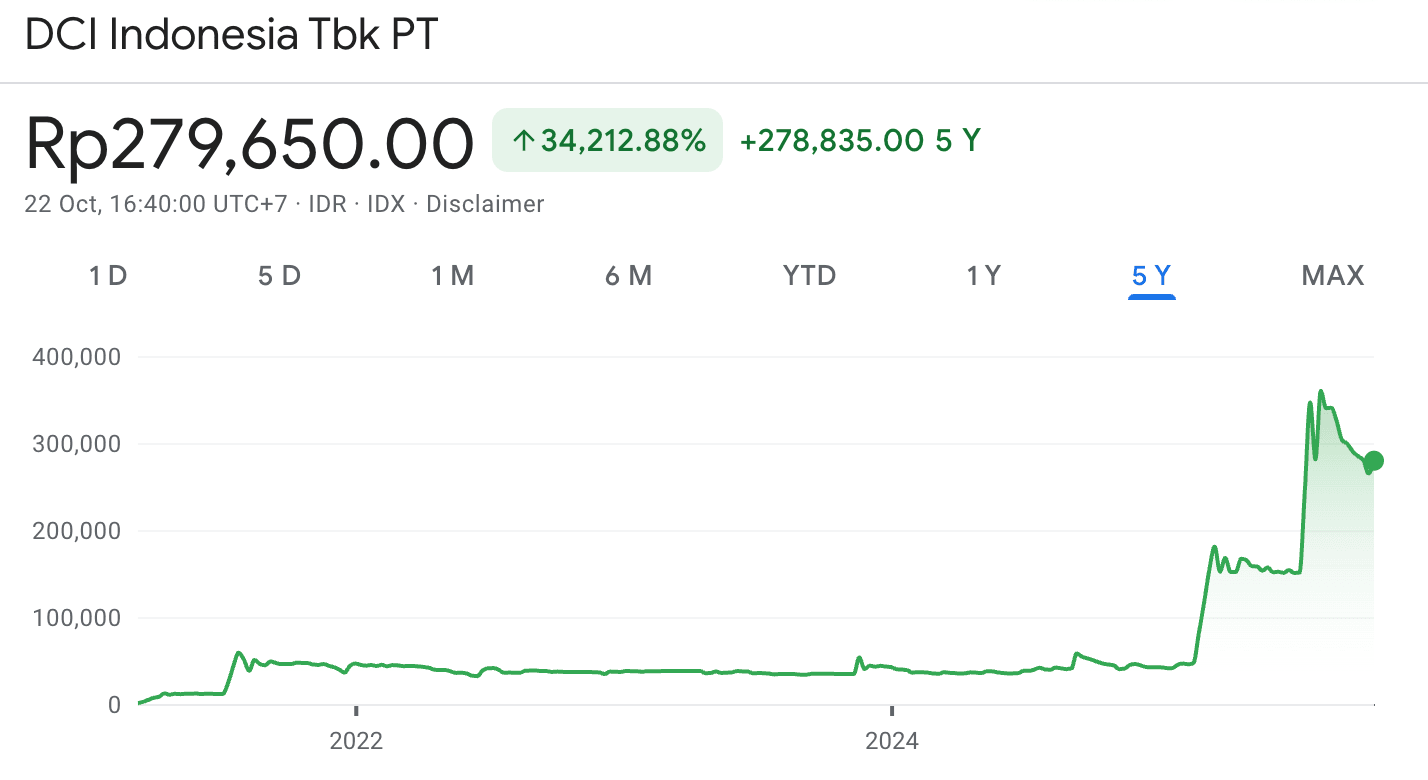Select the 1Y time range
The width and height of the screenshot is (1428, 780).
[983, 275]
